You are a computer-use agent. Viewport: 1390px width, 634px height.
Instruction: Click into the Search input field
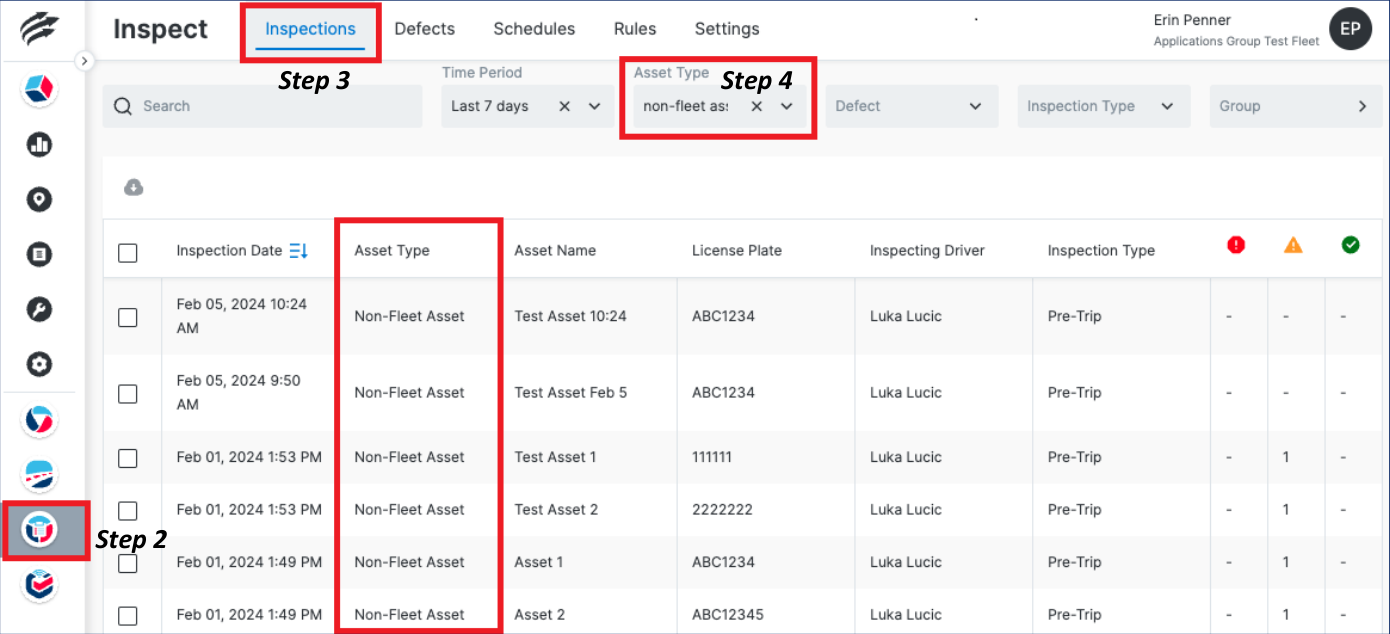(x=270, y=106)
